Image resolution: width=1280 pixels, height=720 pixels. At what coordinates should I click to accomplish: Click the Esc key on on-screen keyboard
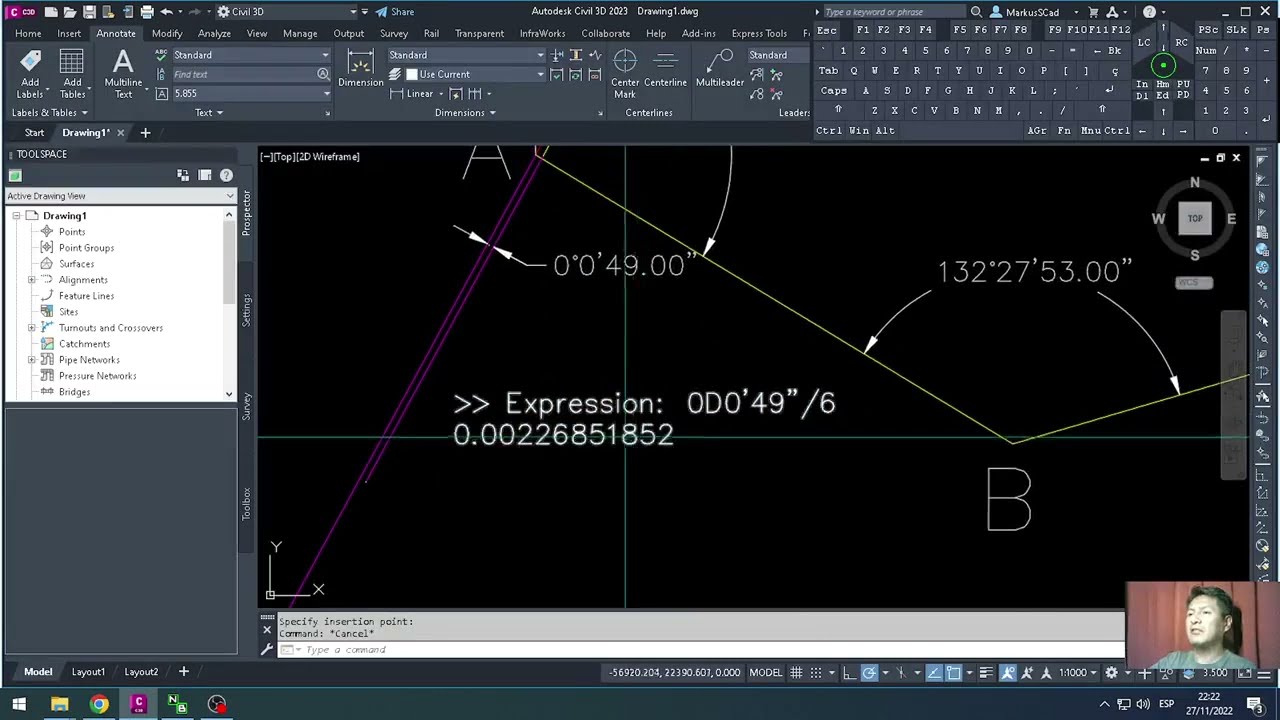[827, 30]
